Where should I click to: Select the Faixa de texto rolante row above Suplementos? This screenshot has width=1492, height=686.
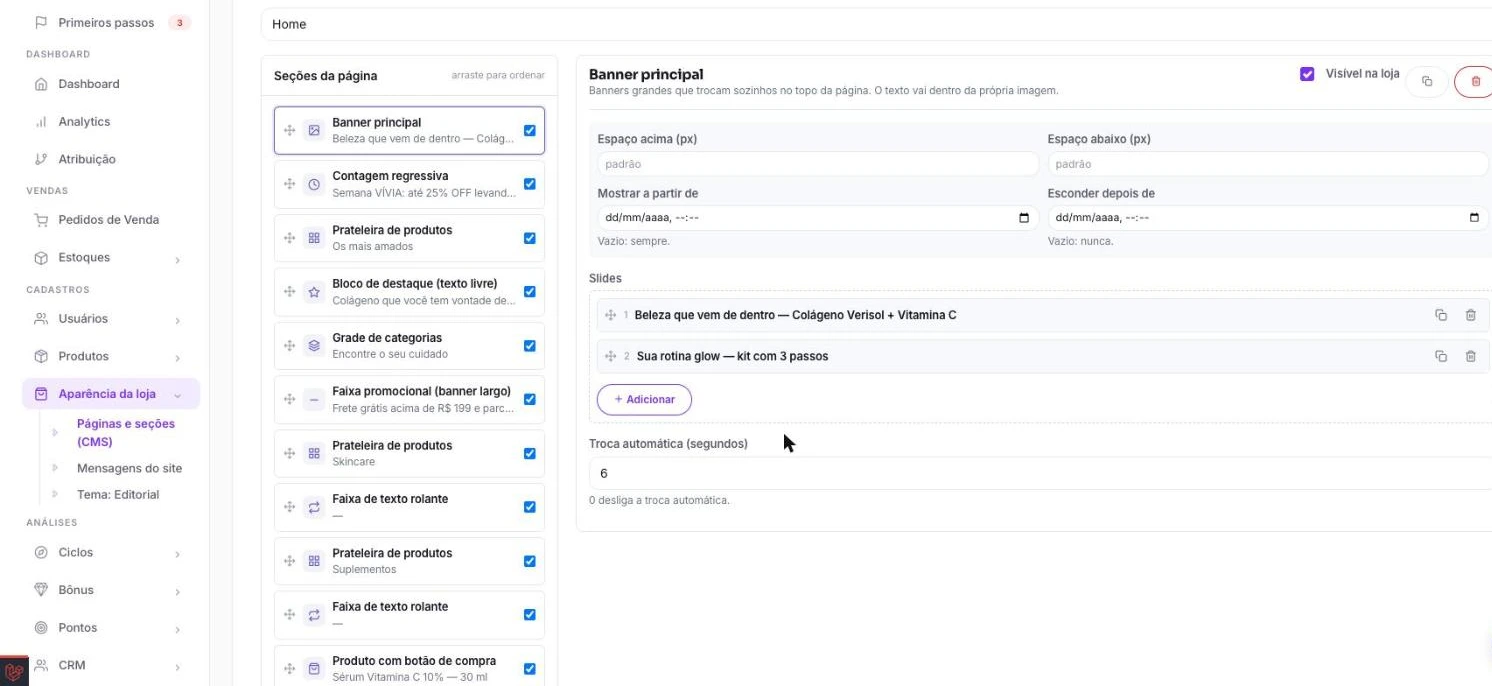(x=409, y=507)
